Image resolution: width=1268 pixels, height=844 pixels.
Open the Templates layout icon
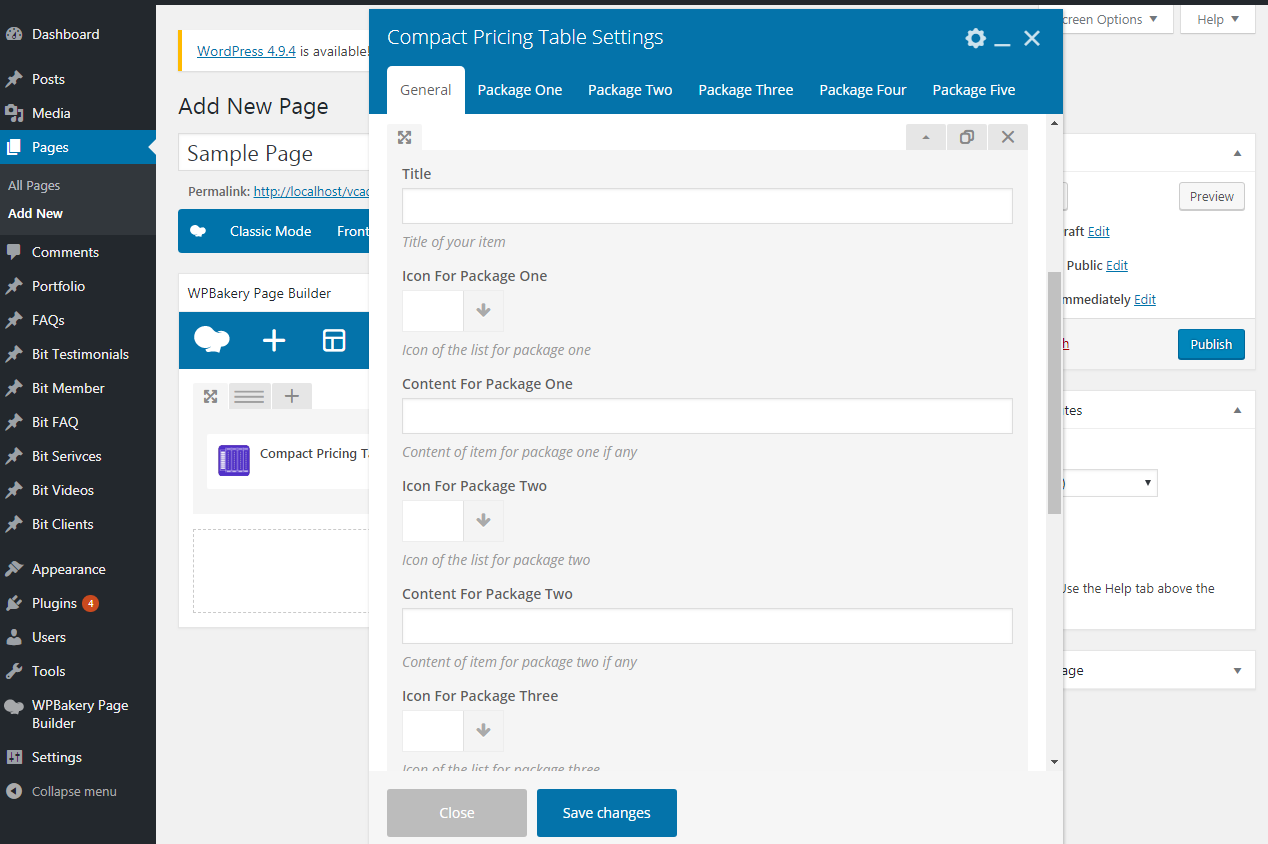333,340
